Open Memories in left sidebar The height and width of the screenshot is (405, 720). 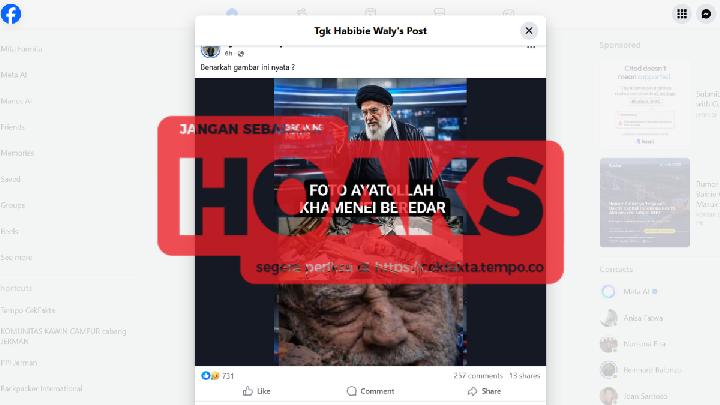(17, 153)
